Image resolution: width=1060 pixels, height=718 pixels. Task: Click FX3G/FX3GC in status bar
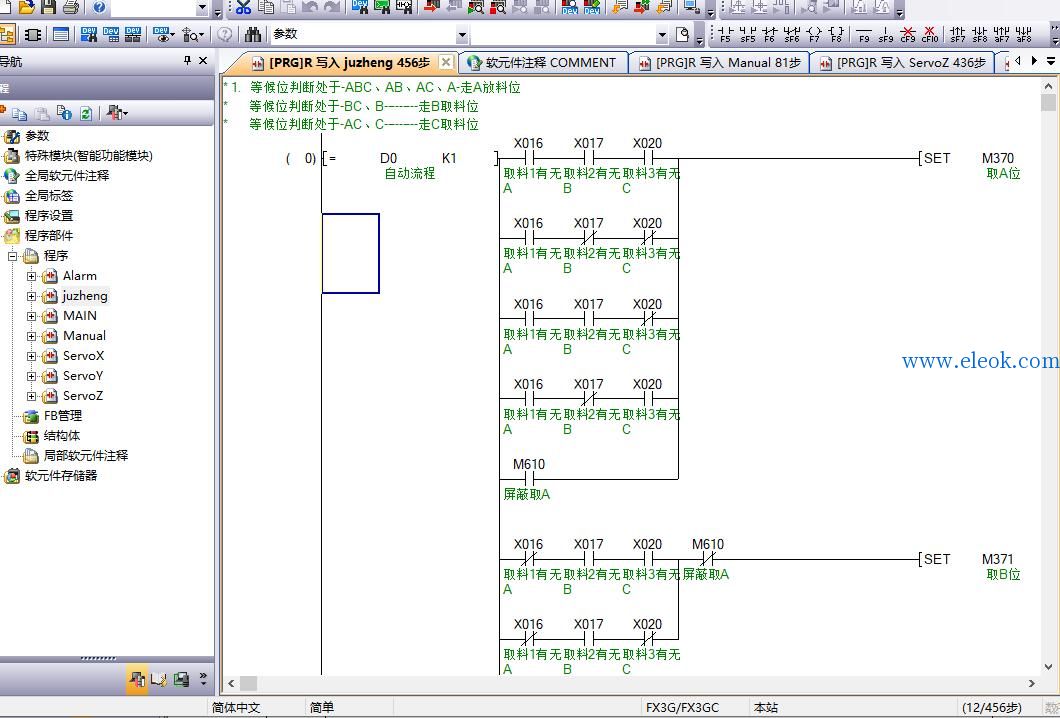tap(682, 708)
